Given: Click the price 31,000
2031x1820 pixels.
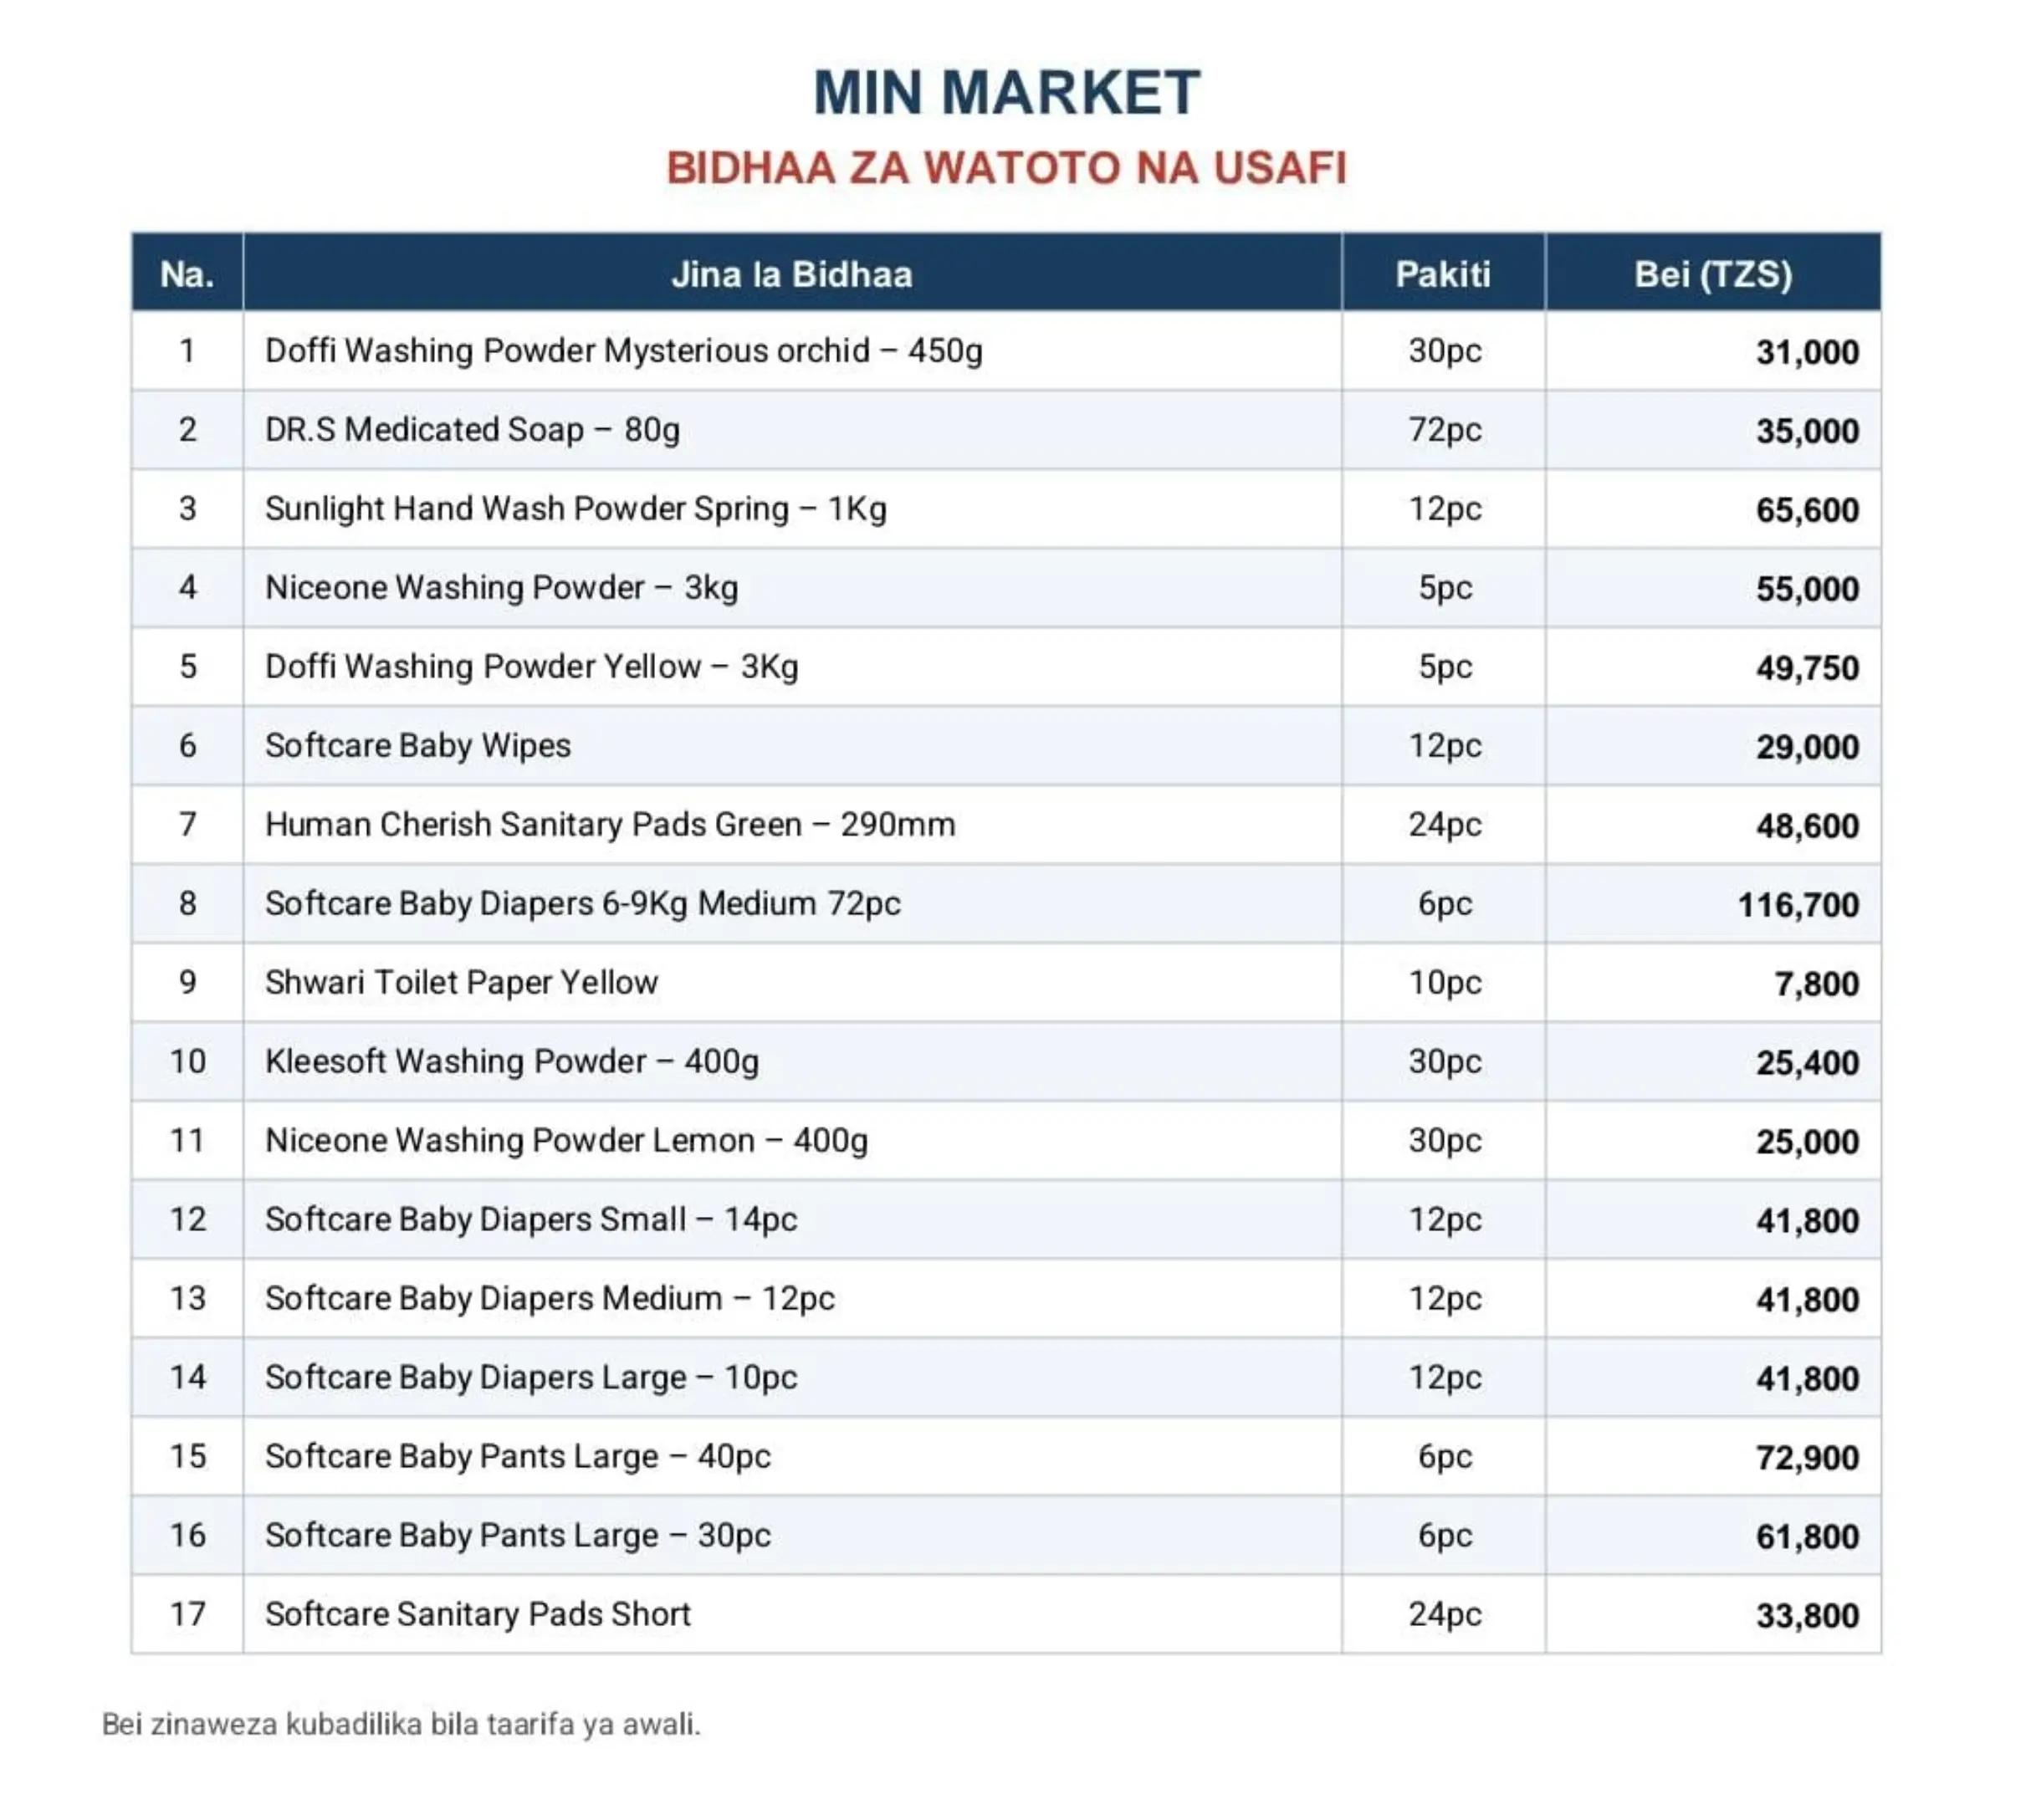Looking at the screenshot, I should click(1807, 352).
